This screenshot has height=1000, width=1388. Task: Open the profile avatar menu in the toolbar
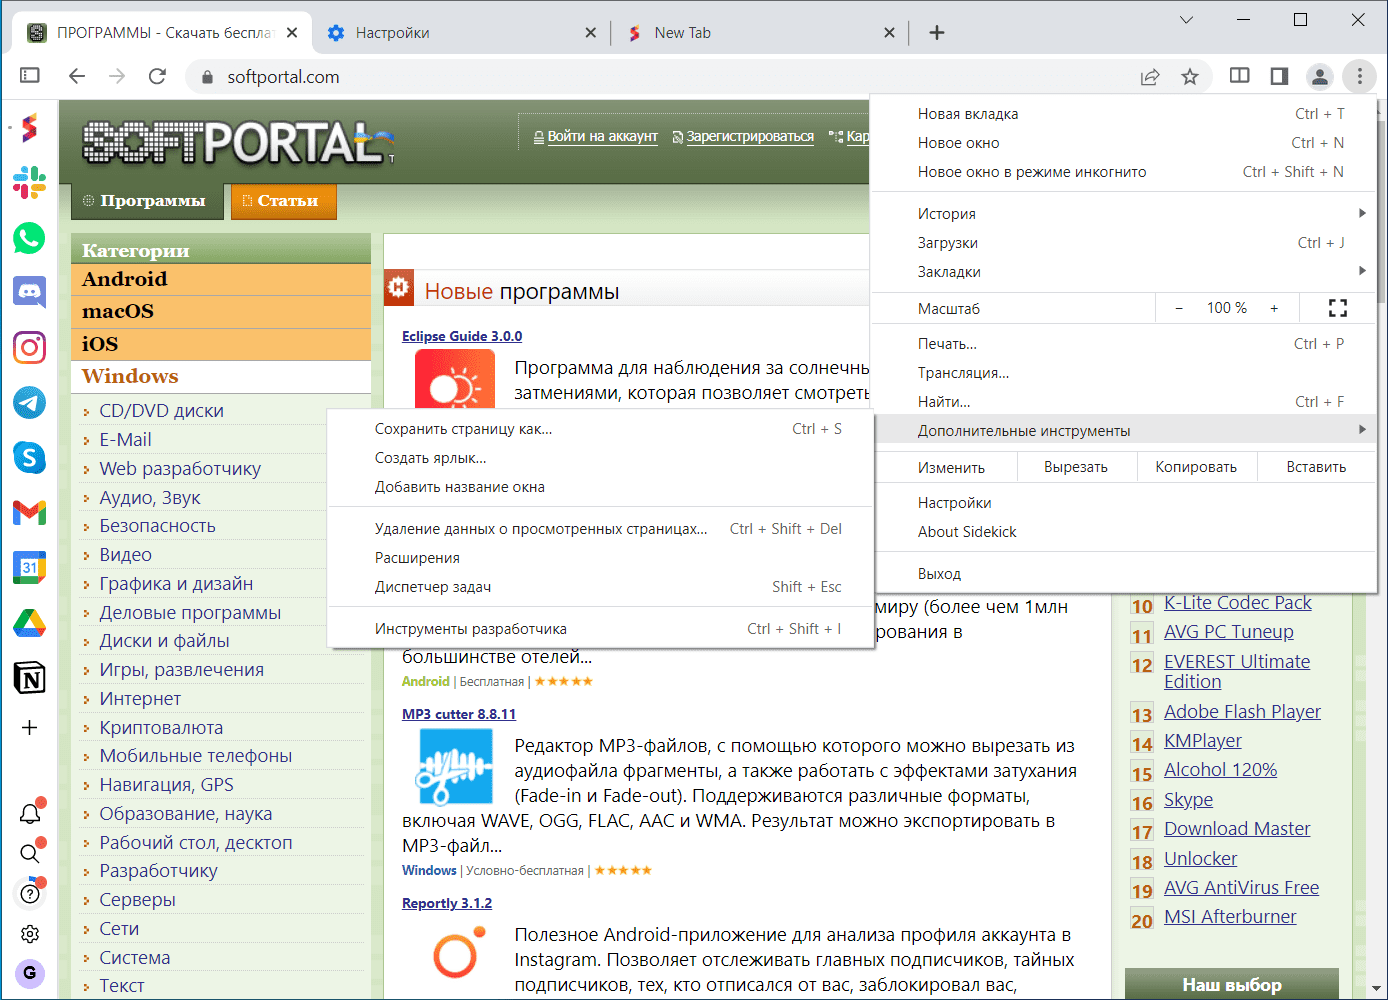1320,76
